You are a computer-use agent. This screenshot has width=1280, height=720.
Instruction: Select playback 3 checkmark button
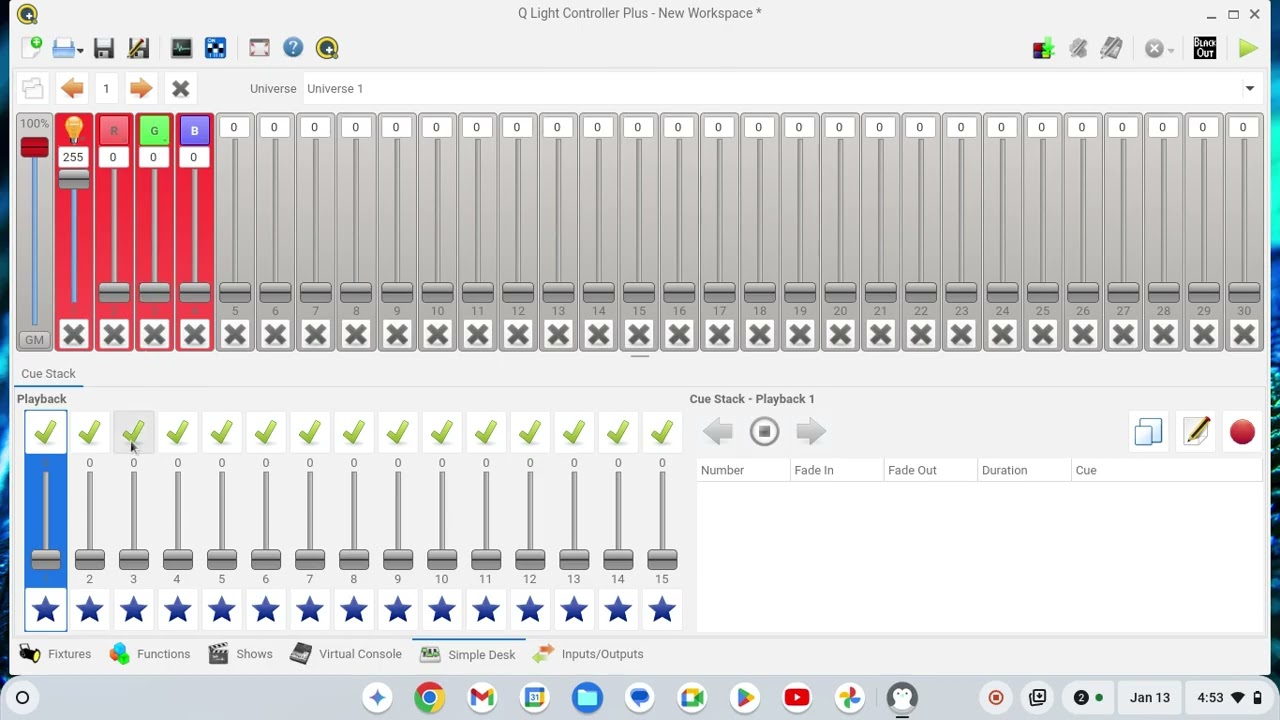tap(133, 432)
